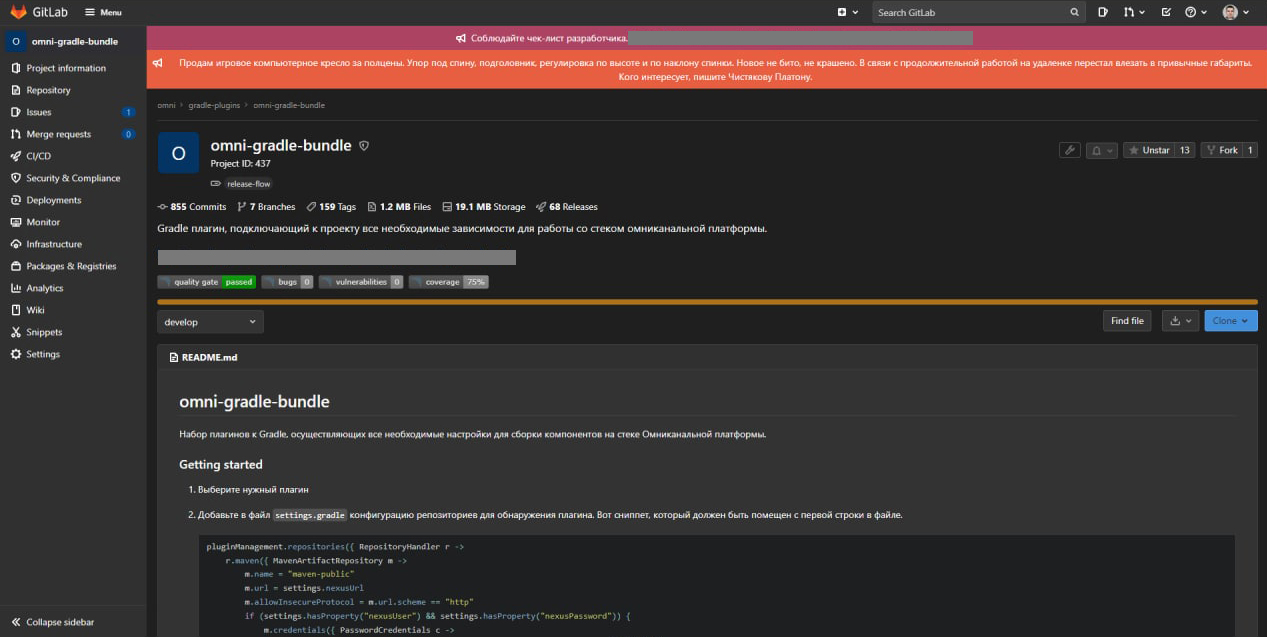1267x637 pixels.
Task: Click the Find file button
Action: point(1127,321)
